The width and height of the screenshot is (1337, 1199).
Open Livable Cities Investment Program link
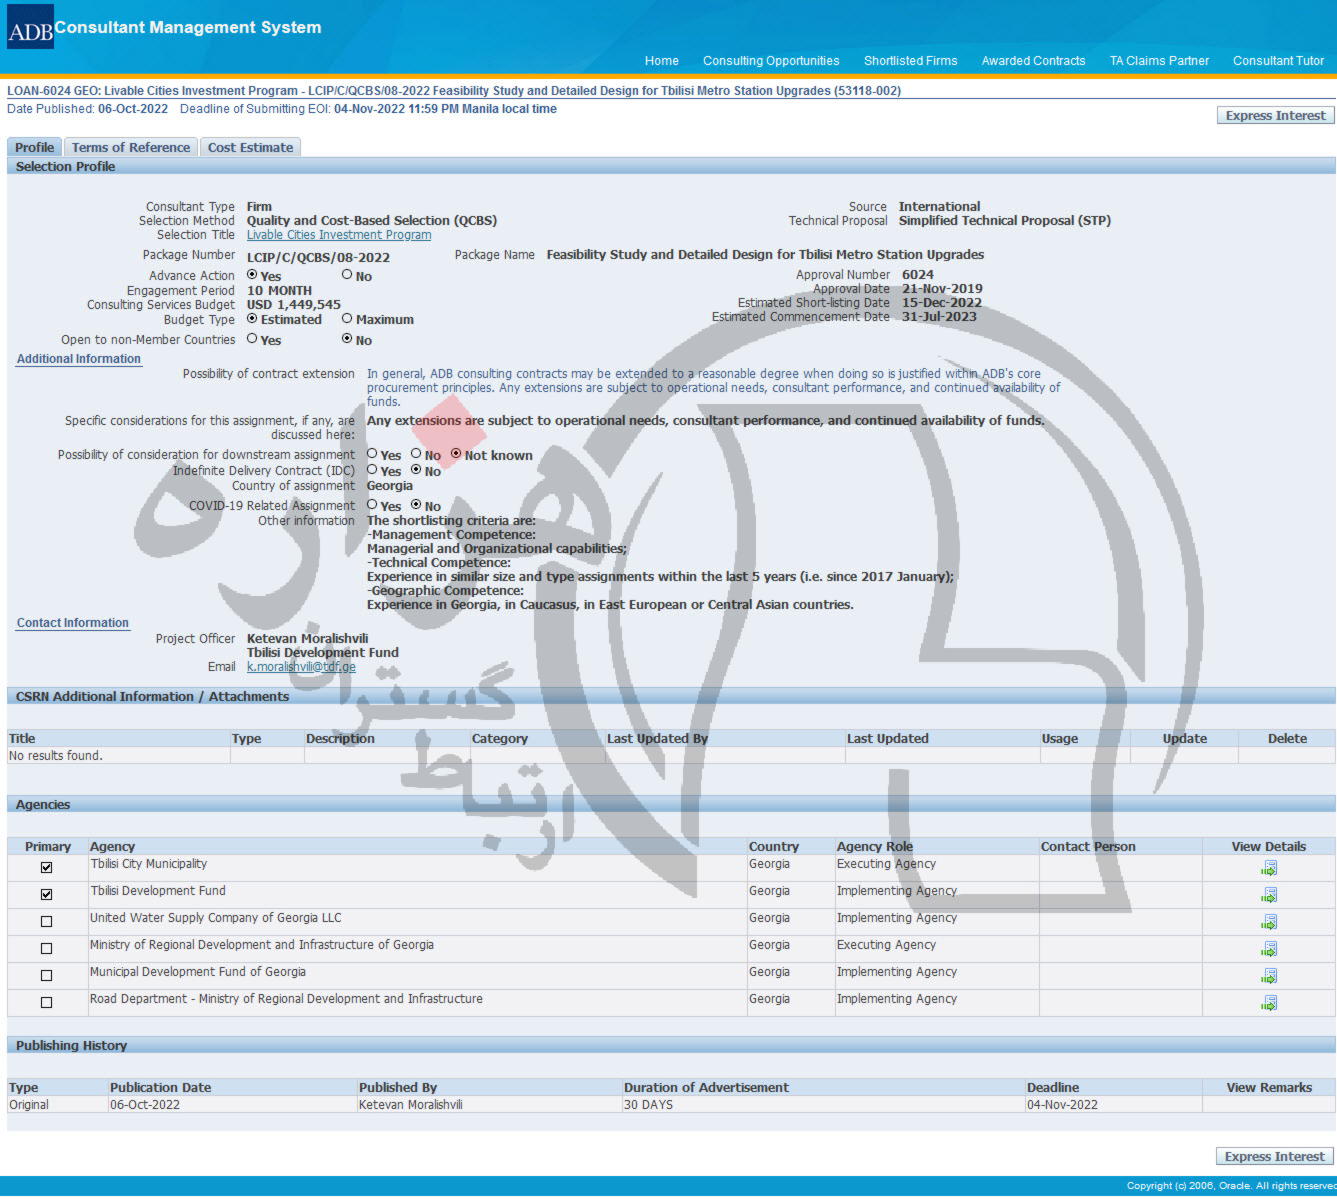[339, 235]
